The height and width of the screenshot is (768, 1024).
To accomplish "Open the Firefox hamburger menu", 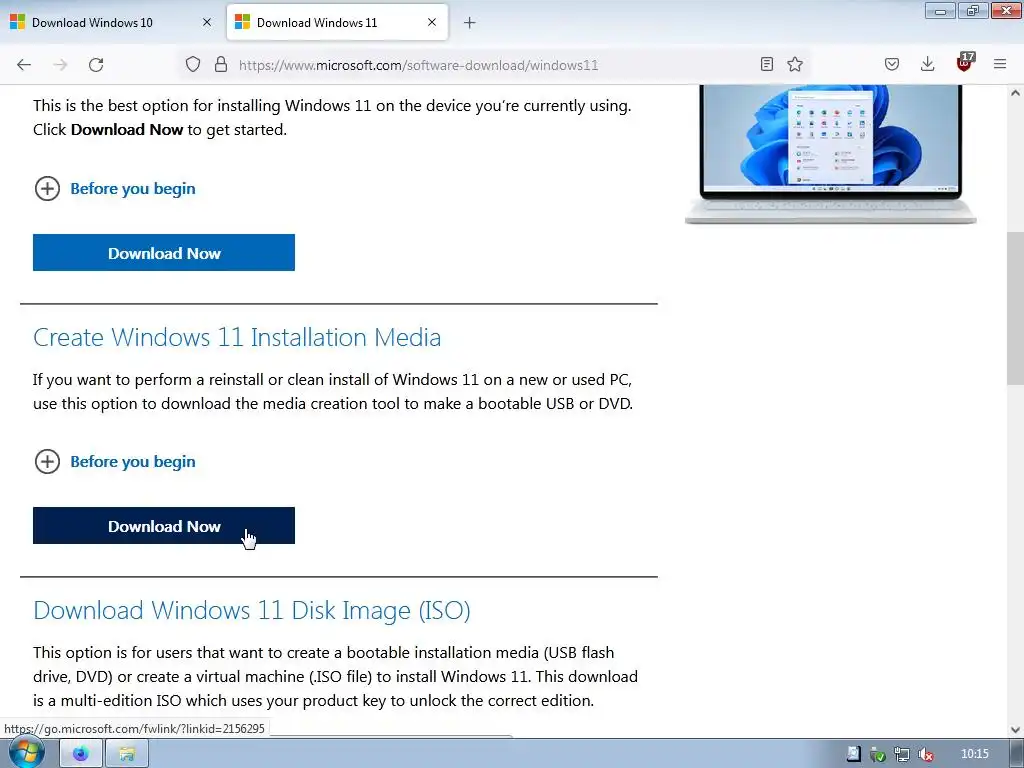I will click(1000, 64).
